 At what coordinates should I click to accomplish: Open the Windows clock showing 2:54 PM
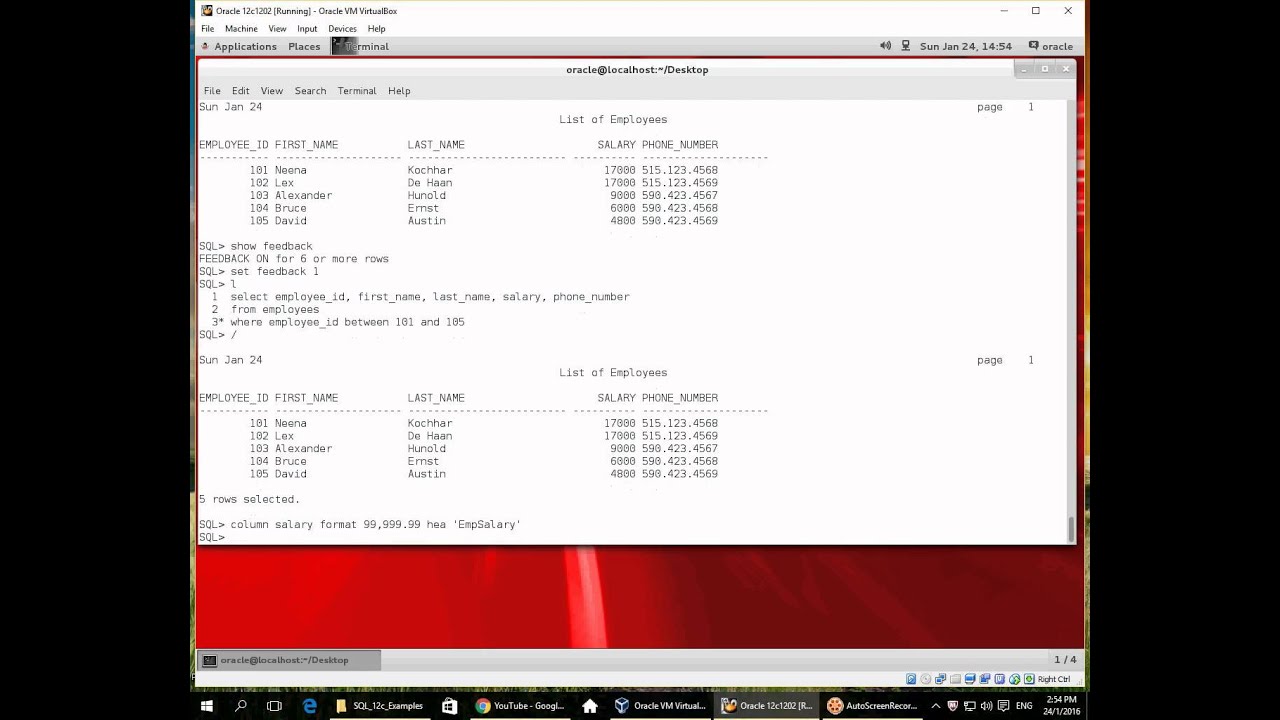(1061, 706)
